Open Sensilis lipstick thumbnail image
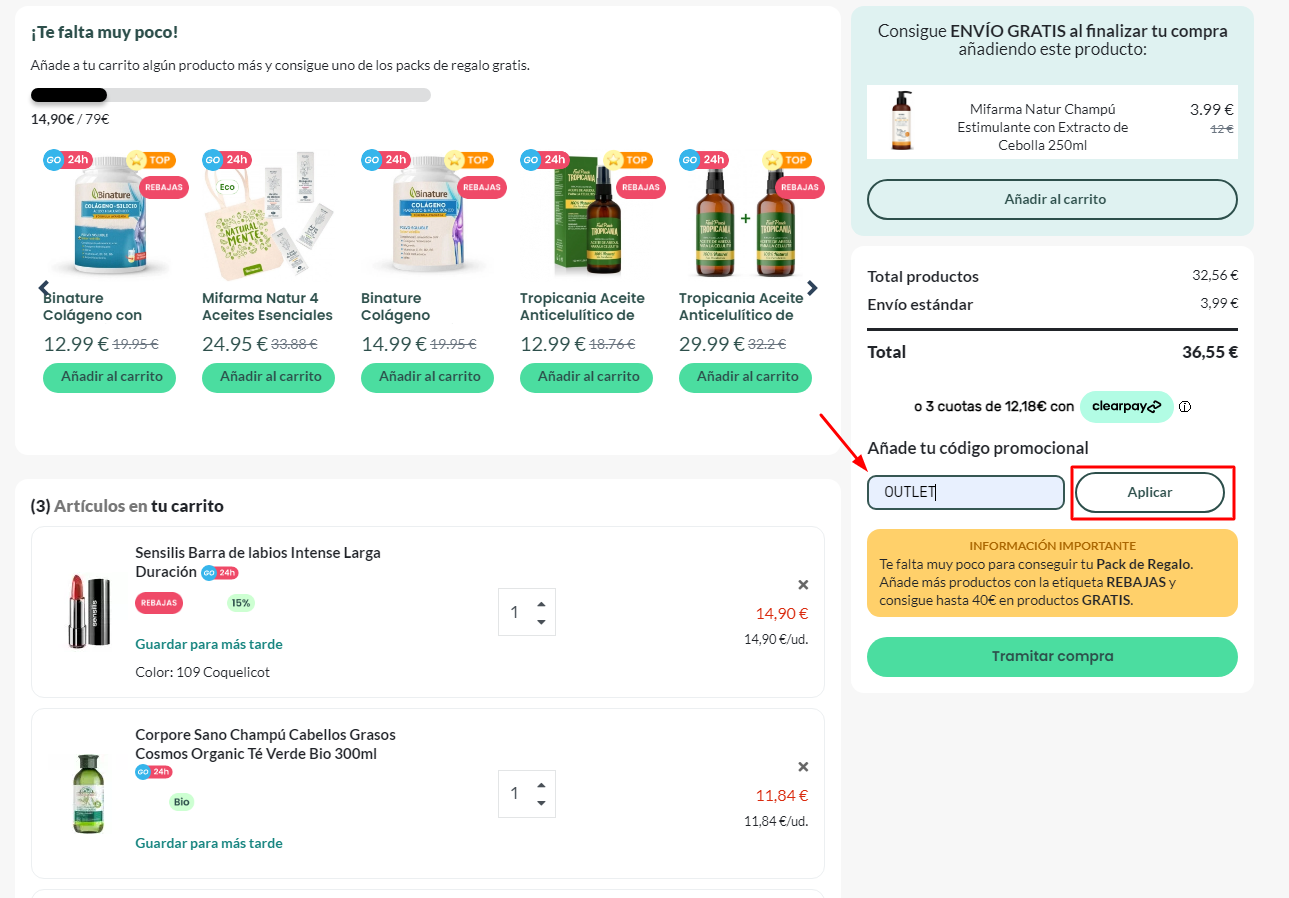 pyautogui.click(x=87, y=611)
